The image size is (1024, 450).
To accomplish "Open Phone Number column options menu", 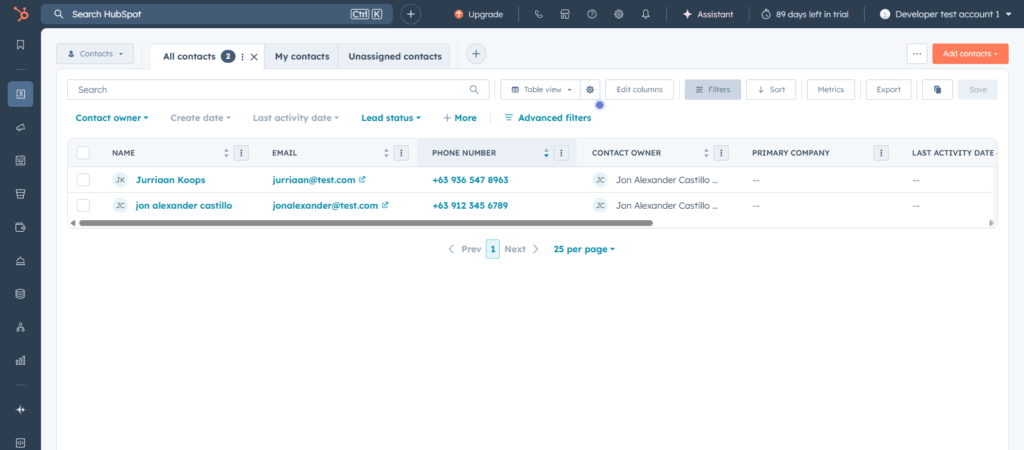I will point(561,153).
